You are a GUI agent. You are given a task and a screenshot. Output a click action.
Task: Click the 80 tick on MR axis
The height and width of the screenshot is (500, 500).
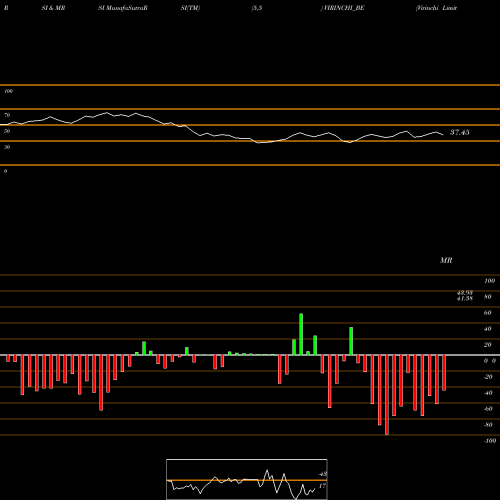pos(488,297)
